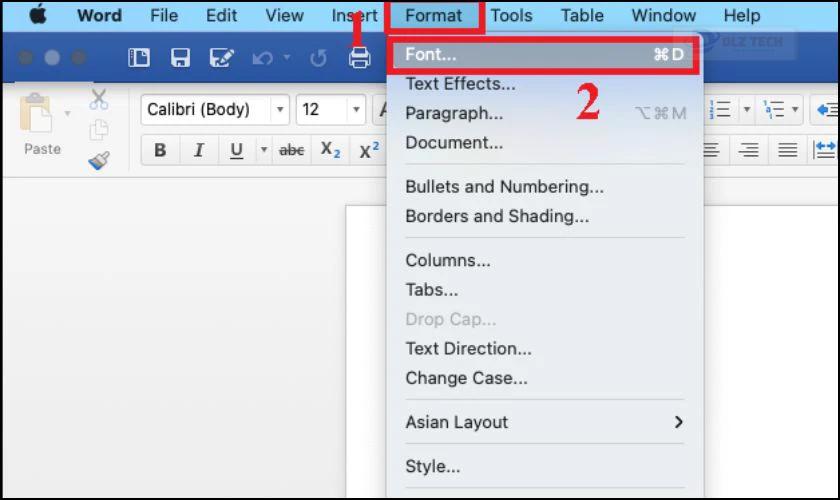The height and width of the screenshot is (500, 840).
Task: Choose Text Direction... menu item
Action: [x=544, y=348]
